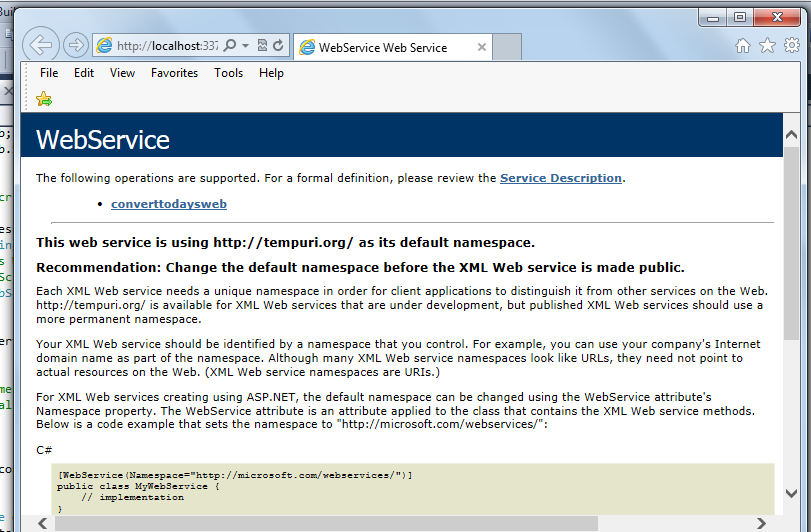Refresh the page with the reload icon
This screenshot has height=532, width=811.
278,45
